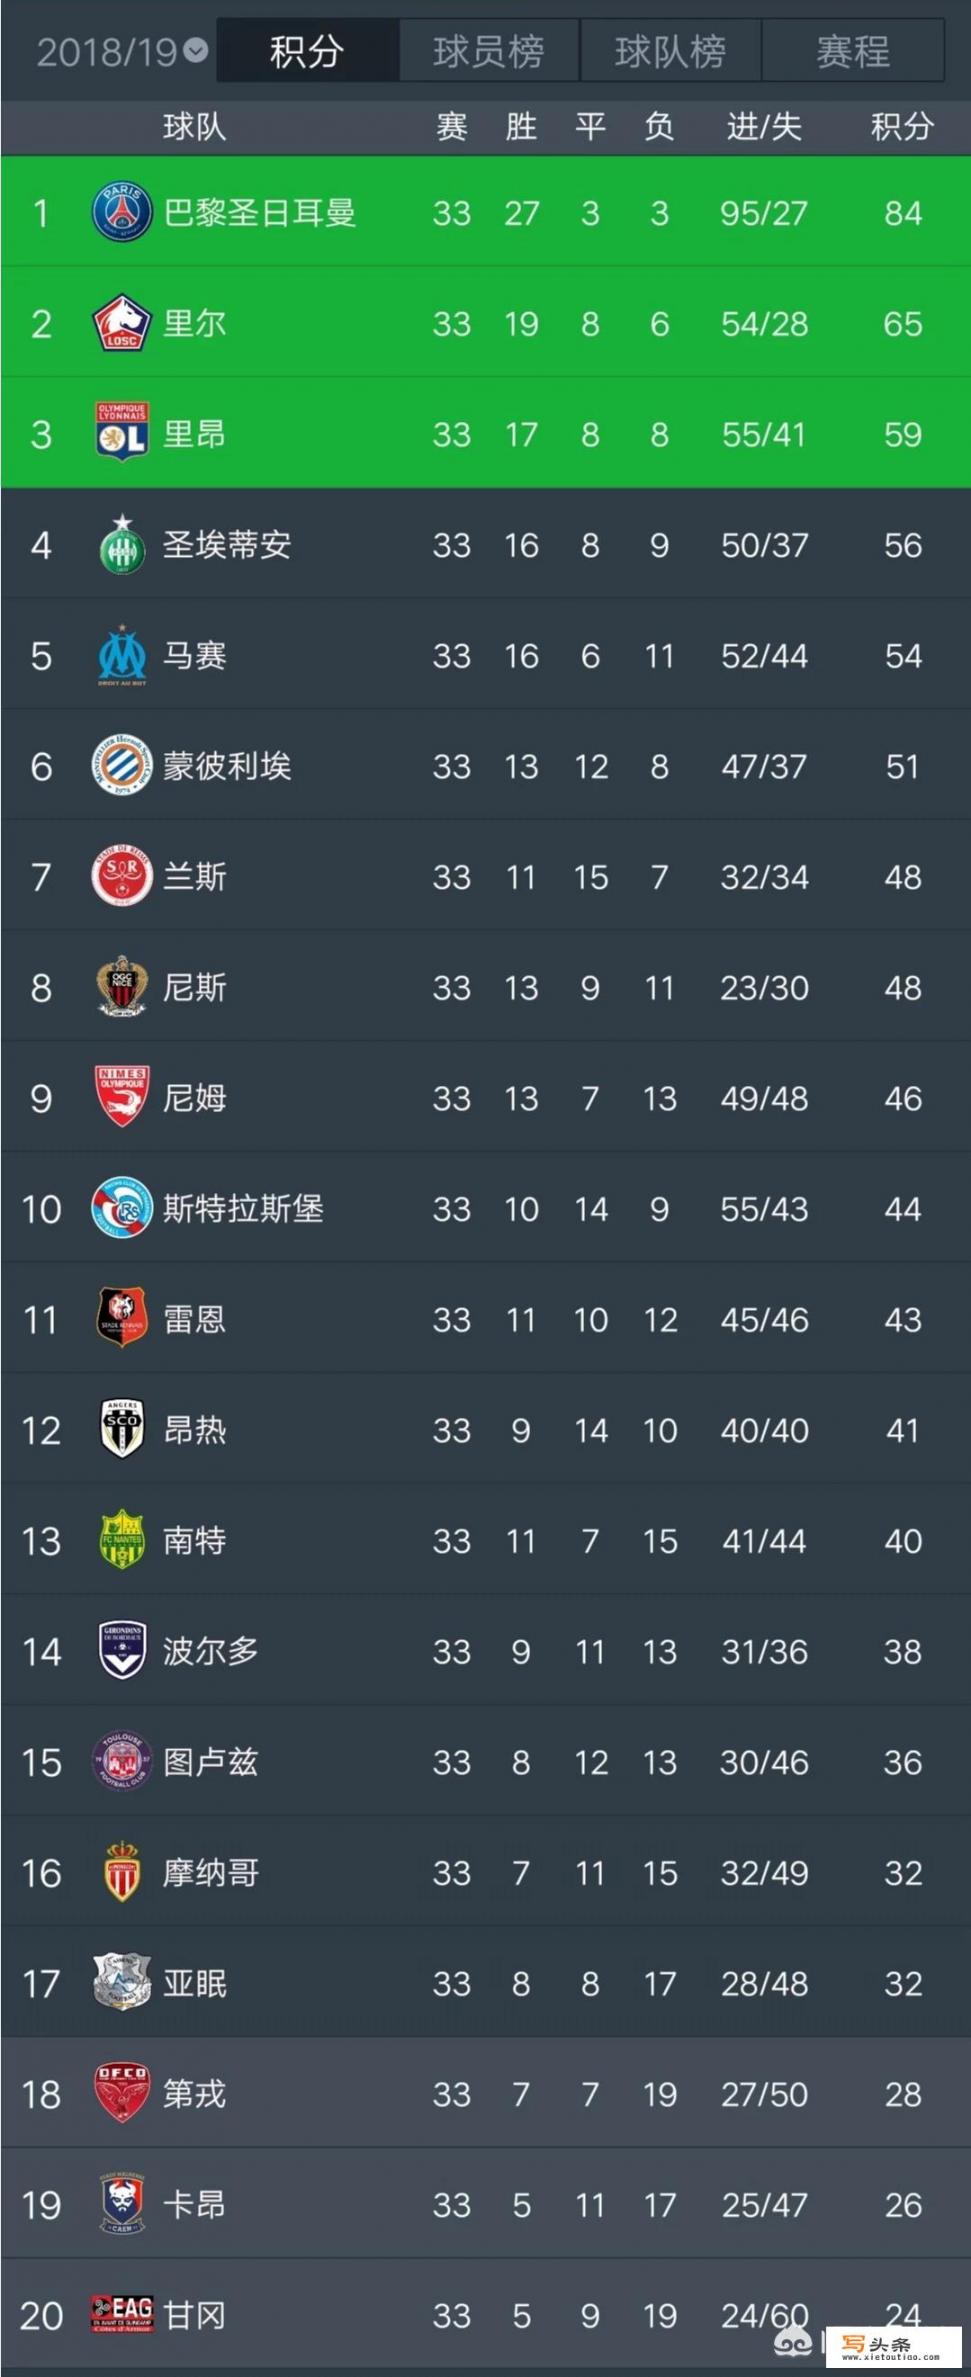
Task: Sort by the 积分 column header
Action: pyautogui.click(x=902, y=128)
